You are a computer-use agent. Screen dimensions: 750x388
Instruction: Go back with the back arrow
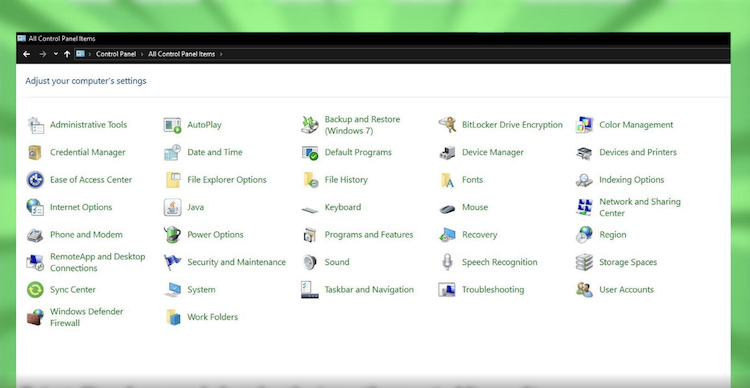pyautogui.click(x=27, y=54)
